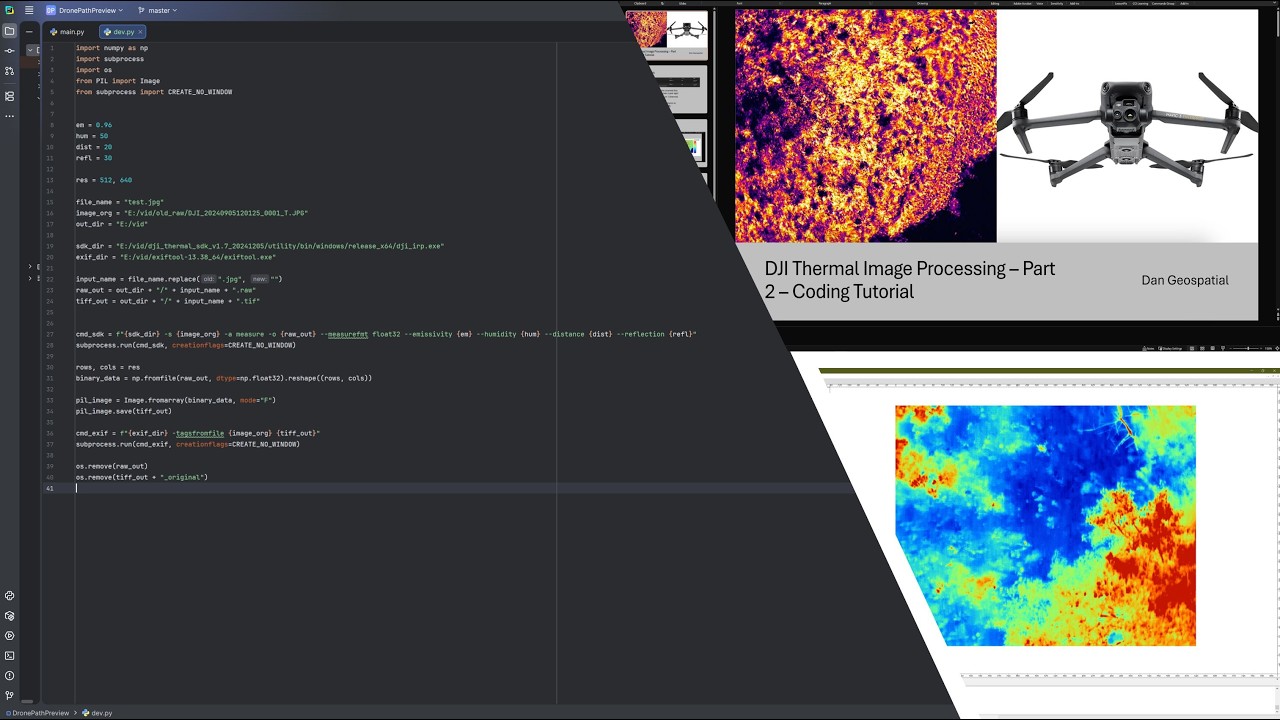Click the 'em = 0.96' line
1280x720 pixels.
coord(94,125)
